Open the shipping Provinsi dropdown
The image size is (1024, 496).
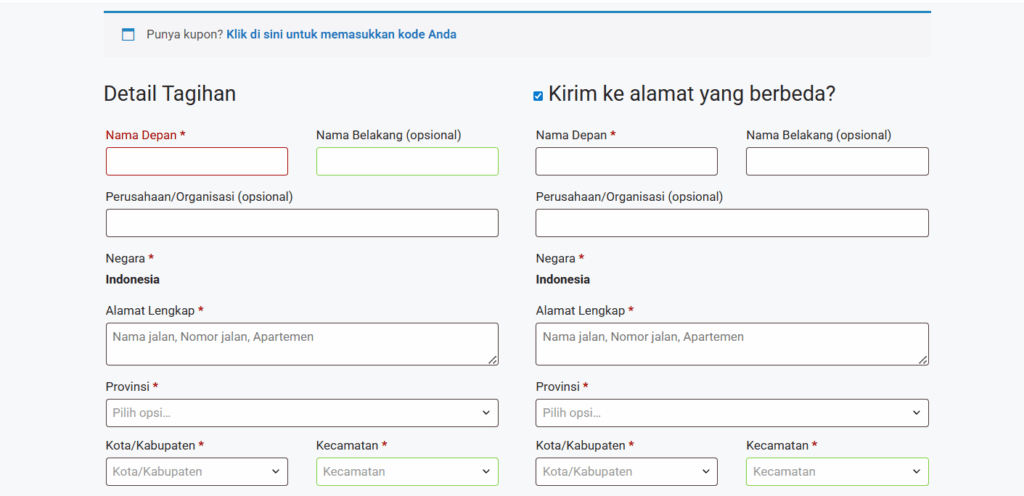tap(732, 413)
